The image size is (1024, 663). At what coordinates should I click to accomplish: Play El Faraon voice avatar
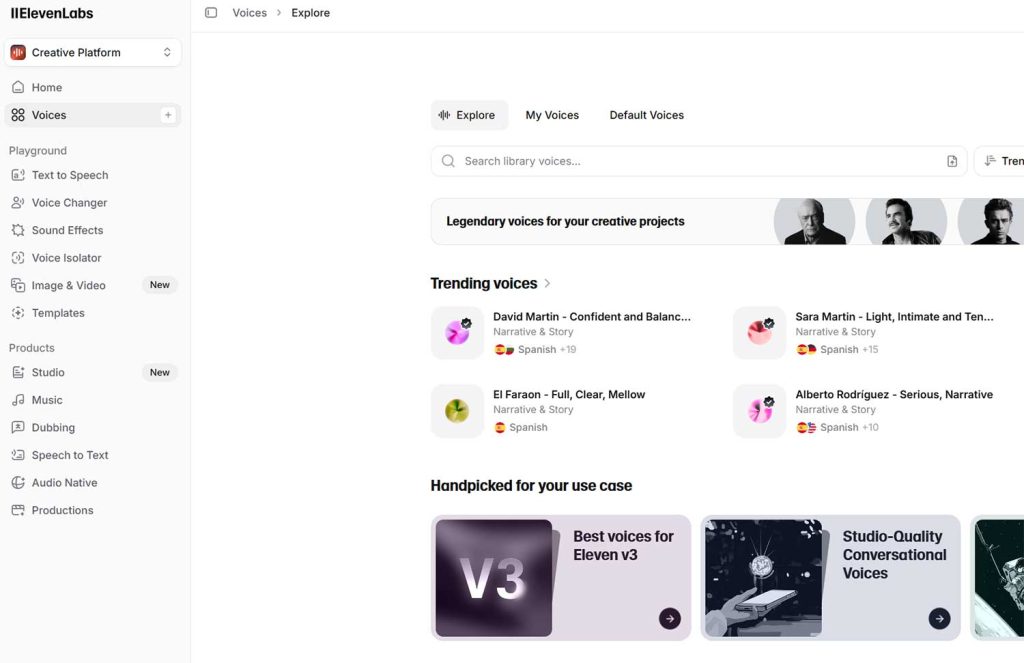point(457,411)
